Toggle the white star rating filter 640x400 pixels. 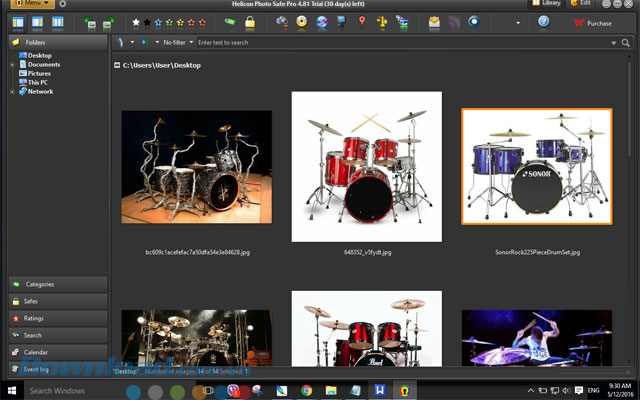click(136, 22)
